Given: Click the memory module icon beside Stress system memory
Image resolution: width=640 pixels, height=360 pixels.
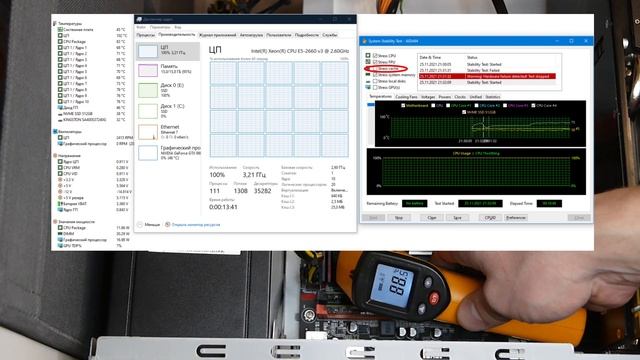Looking at the screenshot, I should [x=368, y=75].
